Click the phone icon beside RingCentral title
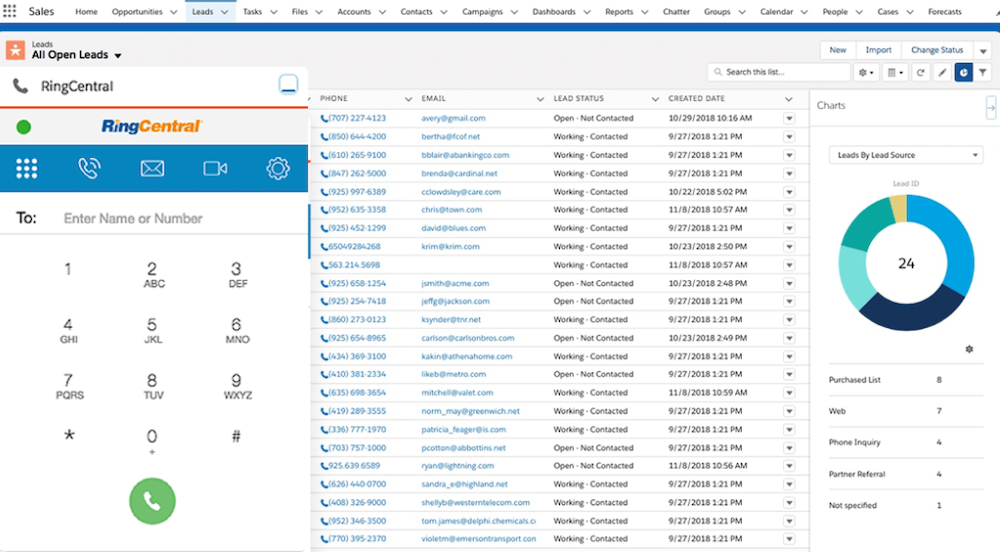This screenshot has width=1000, height=552. tap(20, 86)
